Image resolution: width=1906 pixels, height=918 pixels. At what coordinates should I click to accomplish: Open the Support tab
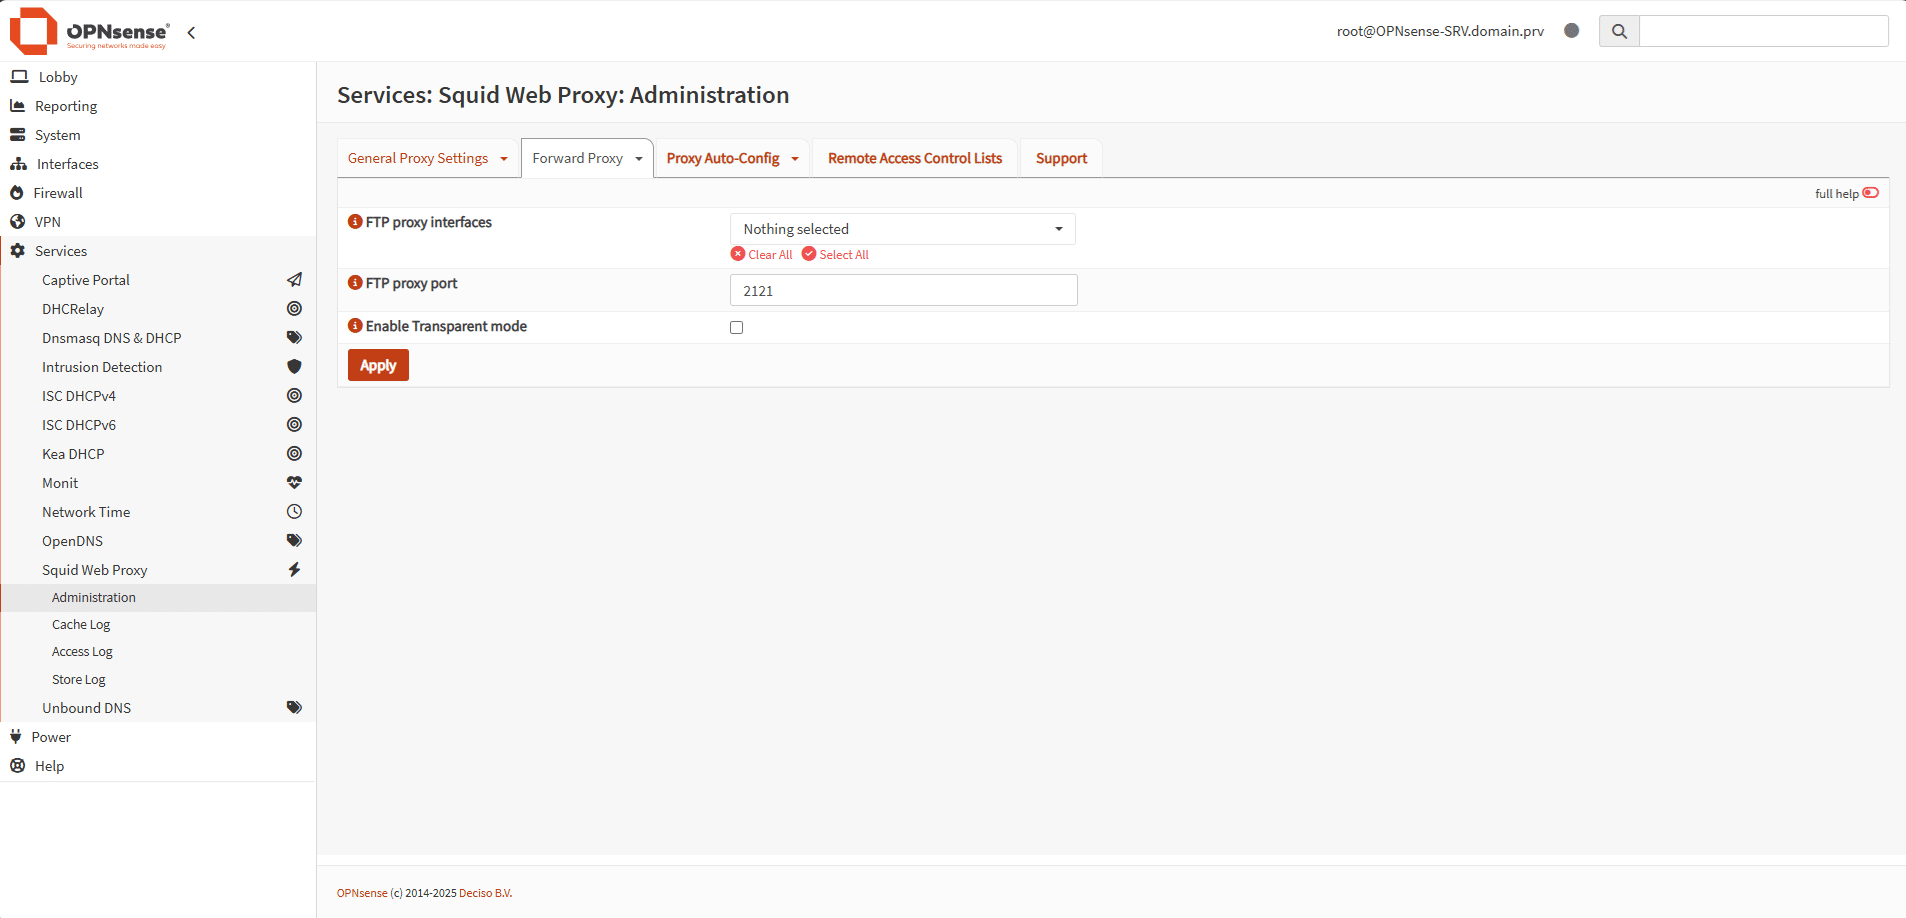pyautogui.click(x=1061, y=158)
